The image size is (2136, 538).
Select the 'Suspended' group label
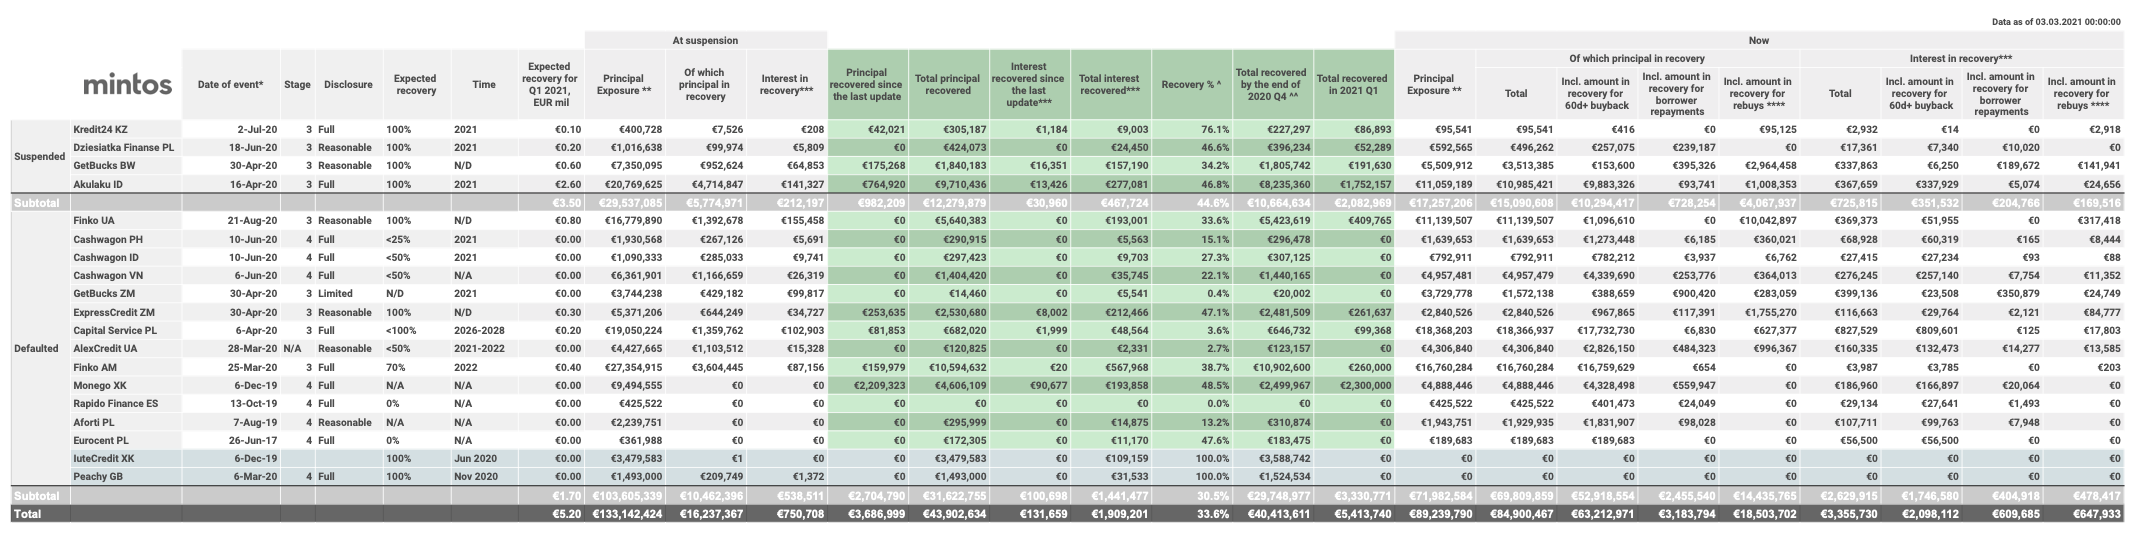click(39, 157)
